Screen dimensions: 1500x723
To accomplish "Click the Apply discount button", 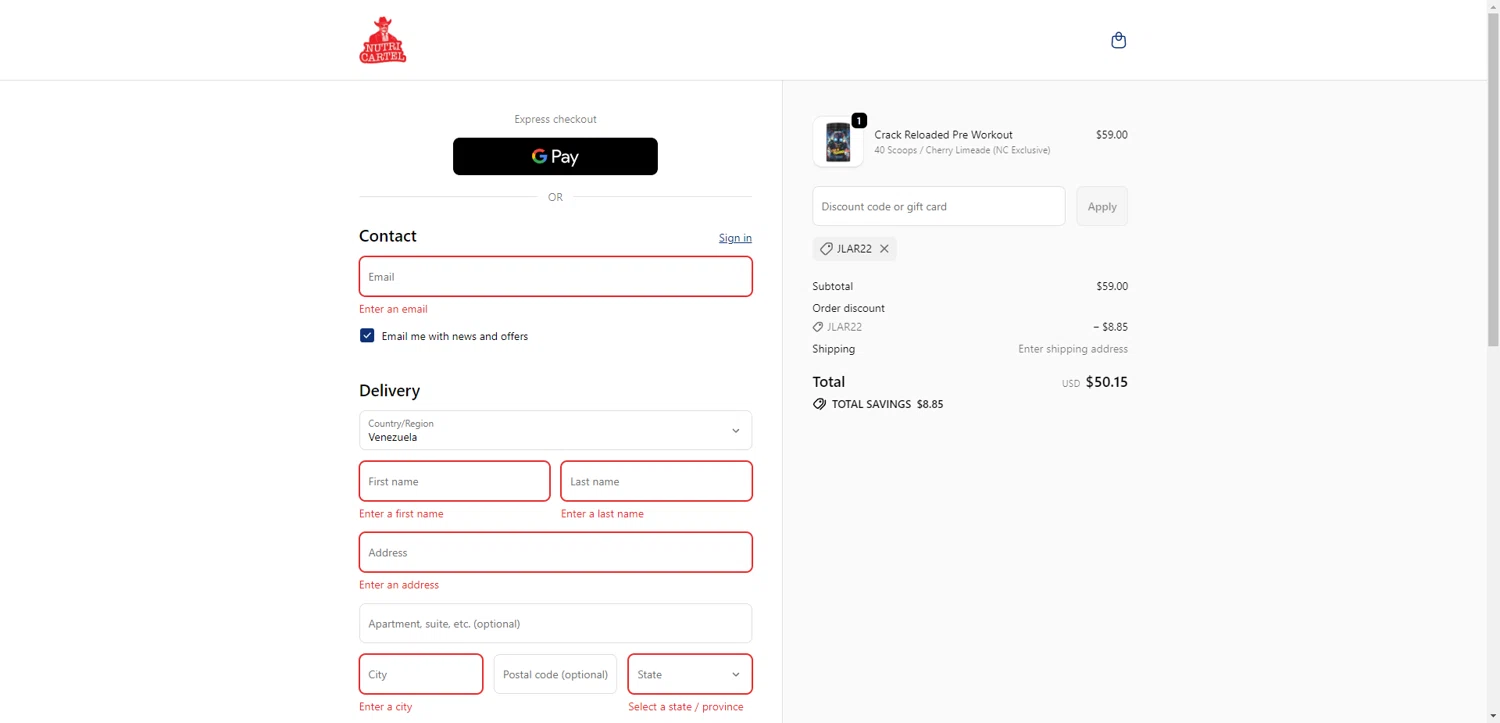I will tap(1102, 206).
